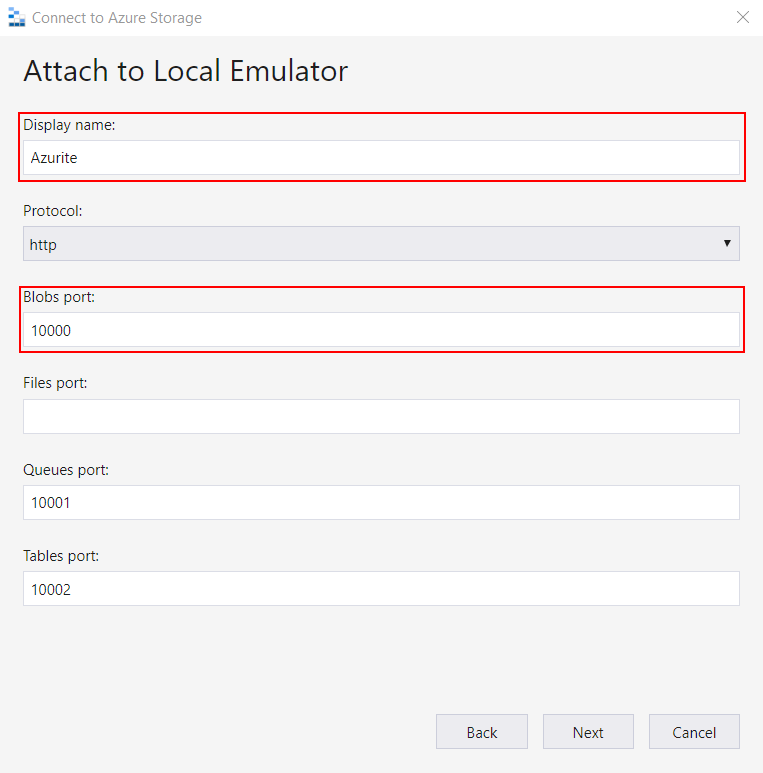The height and width of the screenshot is (773, 763).
Task: Click the Protocol dropdown arrow
Action: tap(727, 243)
